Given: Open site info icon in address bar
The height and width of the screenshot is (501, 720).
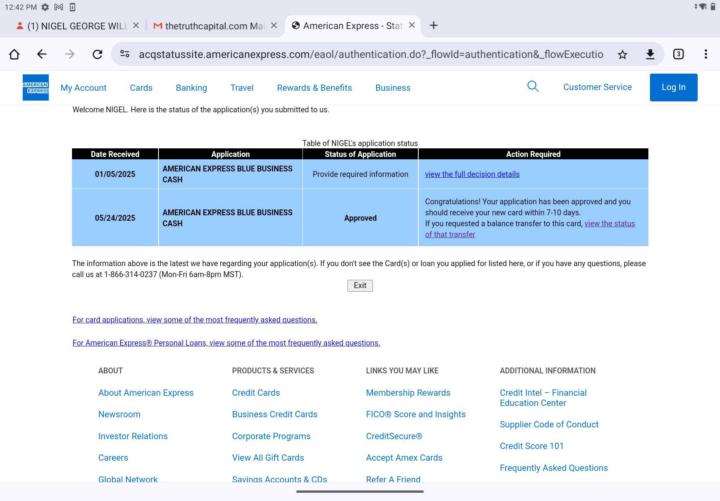Looking at the screenshot, I should coord(124,54).
